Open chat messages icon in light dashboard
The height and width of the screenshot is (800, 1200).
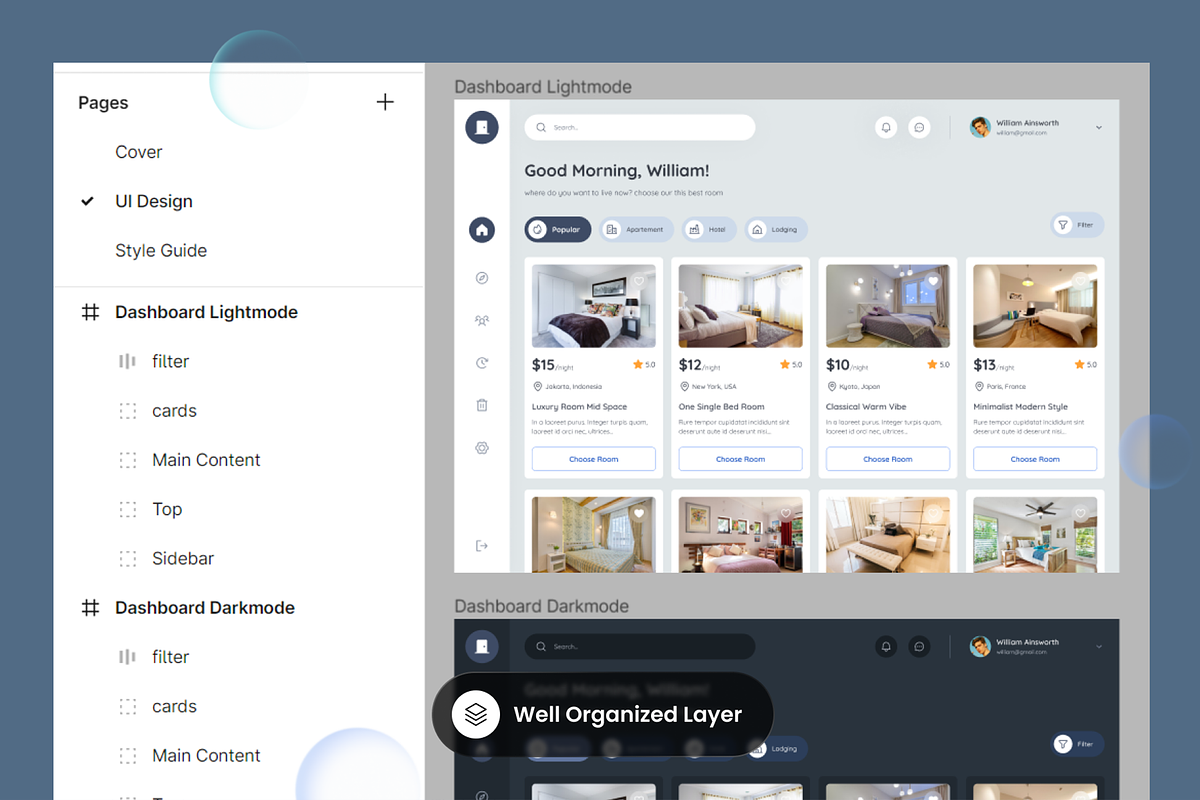click(x=920, y=127)
